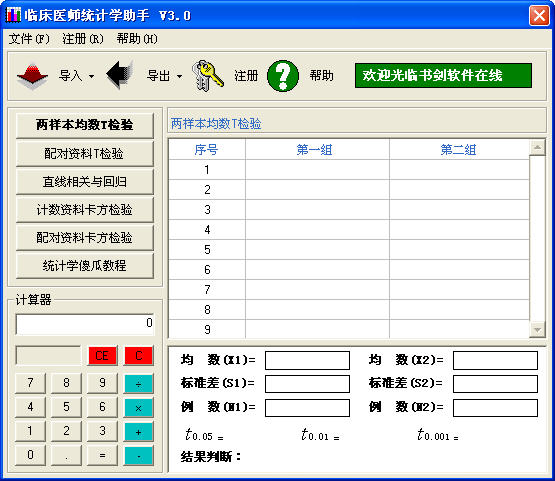Expand the 导出 dropdown arrow
The width and height of the screenshot is (555, 481).
pos(179,76)
